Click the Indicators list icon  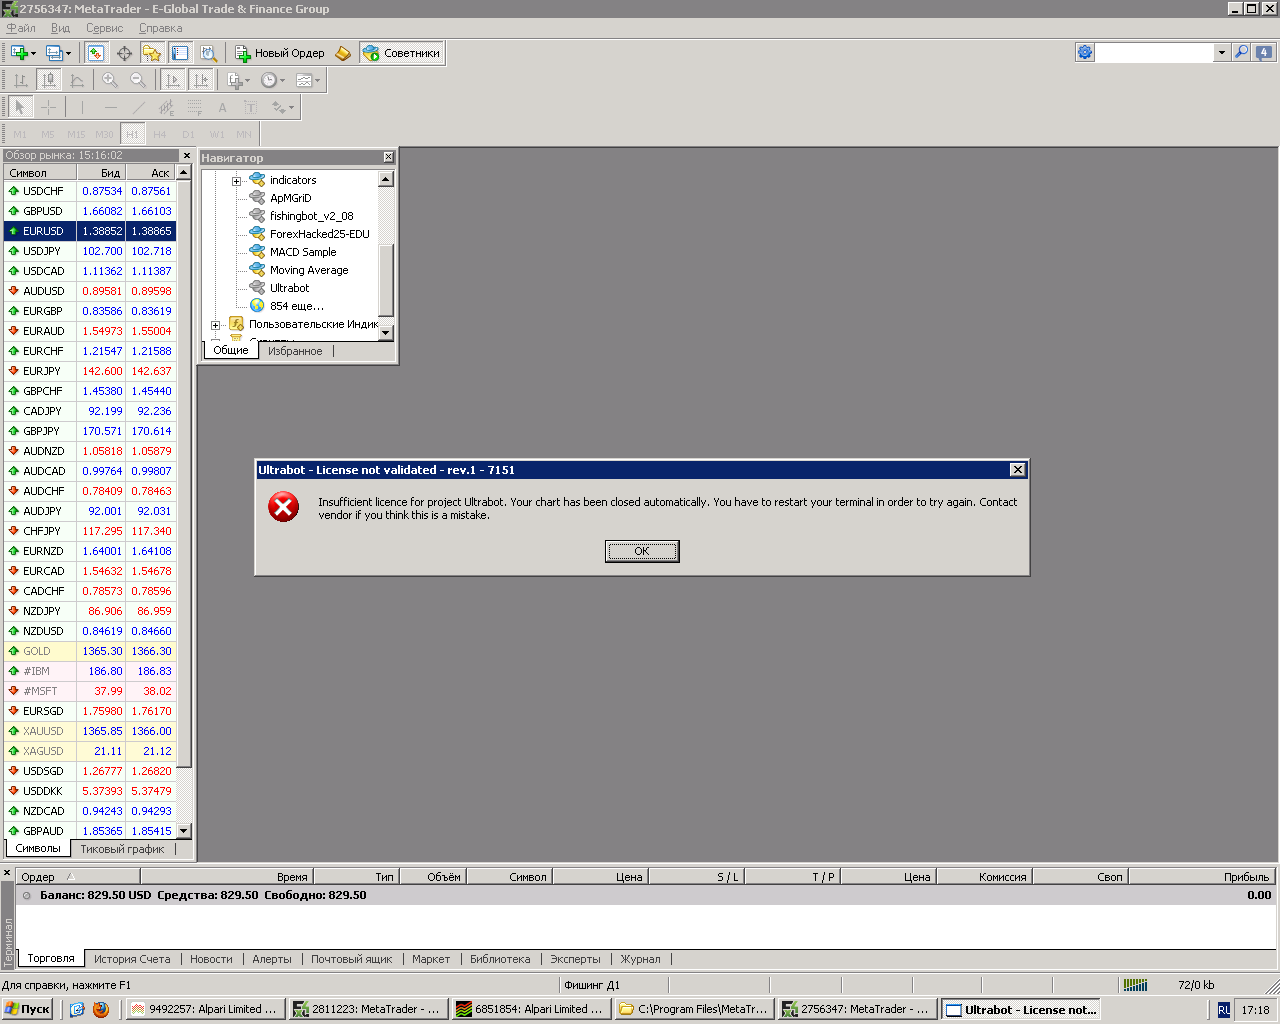point(234,80)
